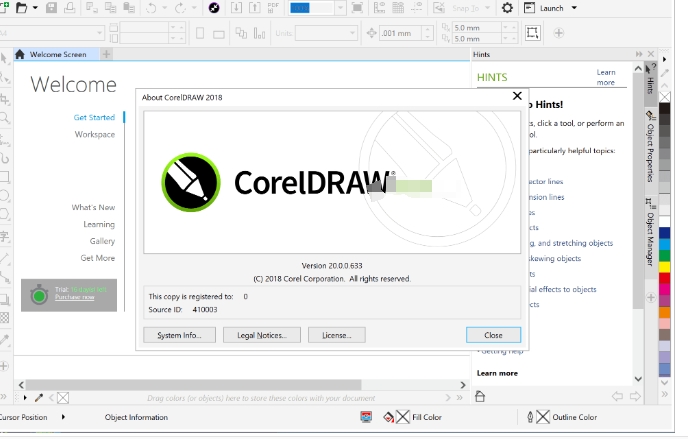
Task: Add a new document tab with plus
Action: (x=106, y=54)
